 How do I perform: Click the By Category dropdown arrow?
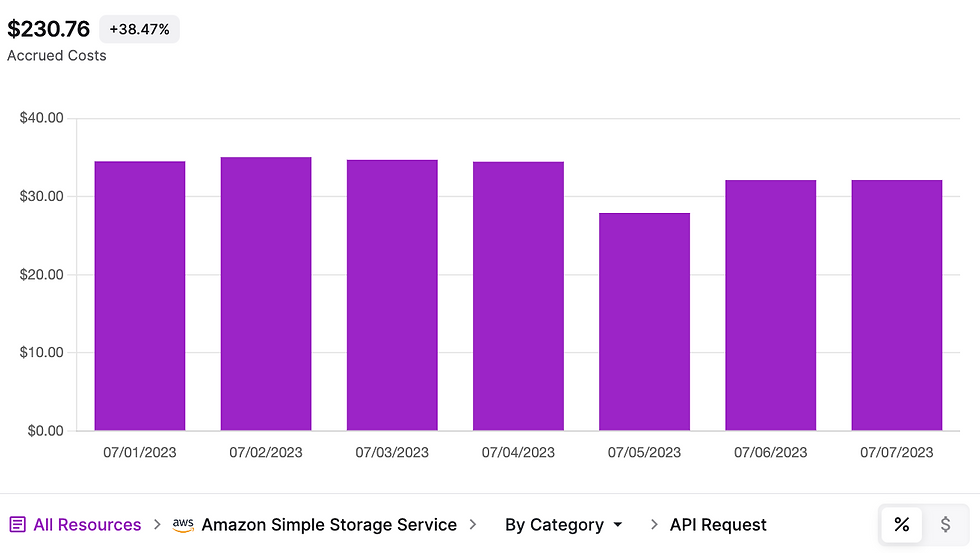(x=618, y=525)
